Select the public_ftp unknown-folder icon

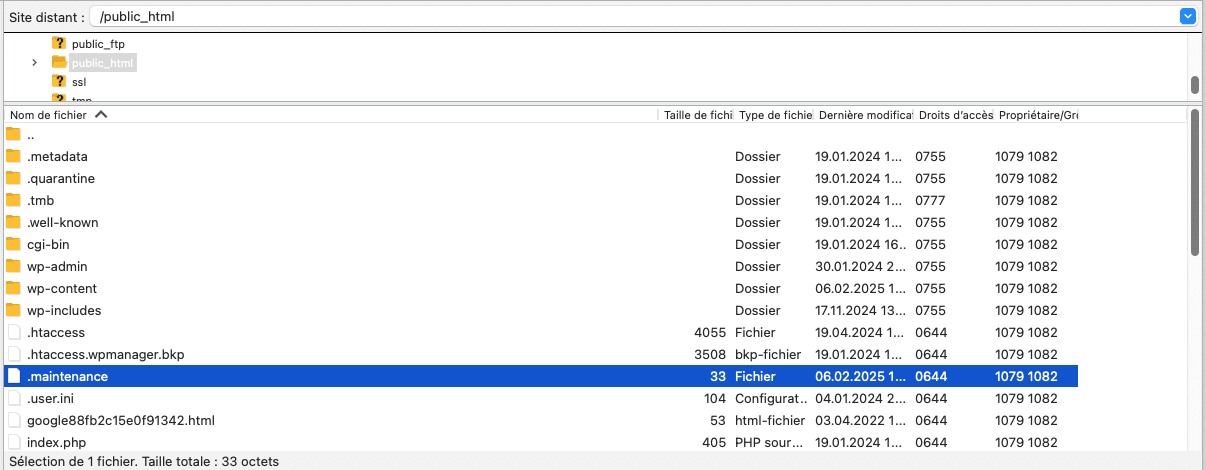coord(59,43)
